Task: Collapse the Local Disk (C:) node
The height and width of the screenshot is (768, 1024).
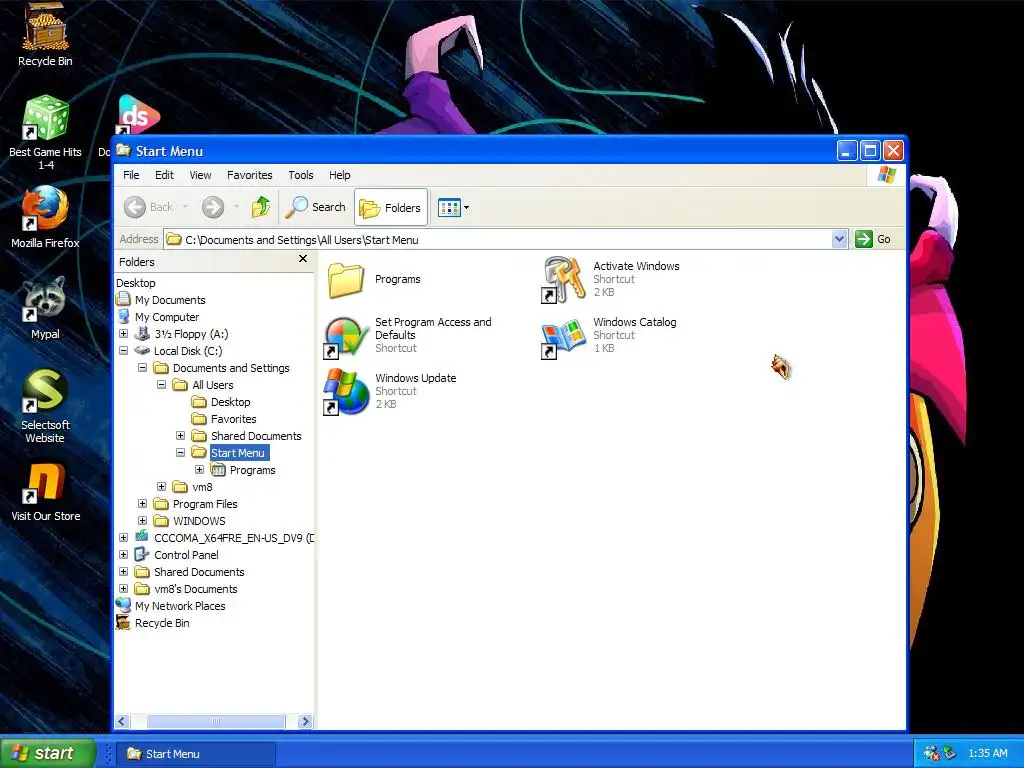Action: pyautogui.click(x=123, y=351)
